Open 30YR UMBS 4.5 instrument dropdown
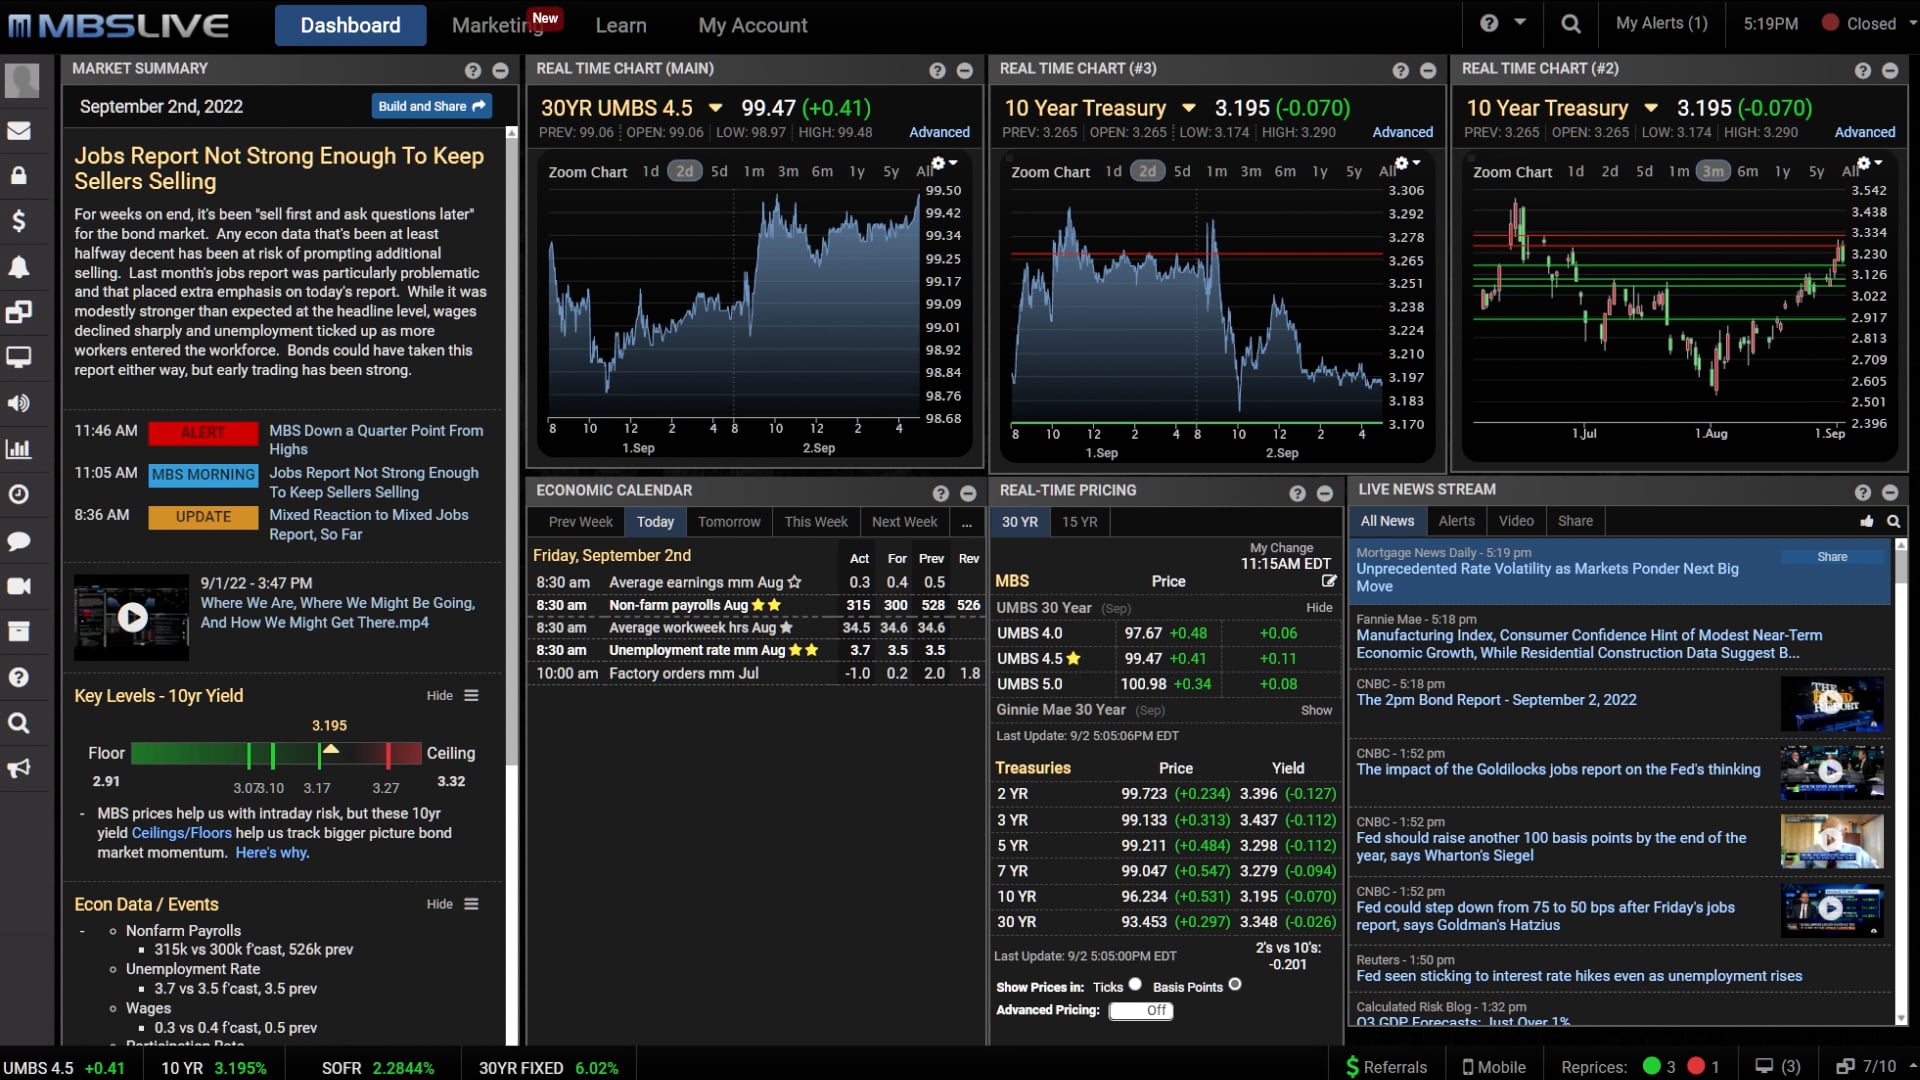Viewport: 1920px width, 1080px height. click(x=715, y=108)
